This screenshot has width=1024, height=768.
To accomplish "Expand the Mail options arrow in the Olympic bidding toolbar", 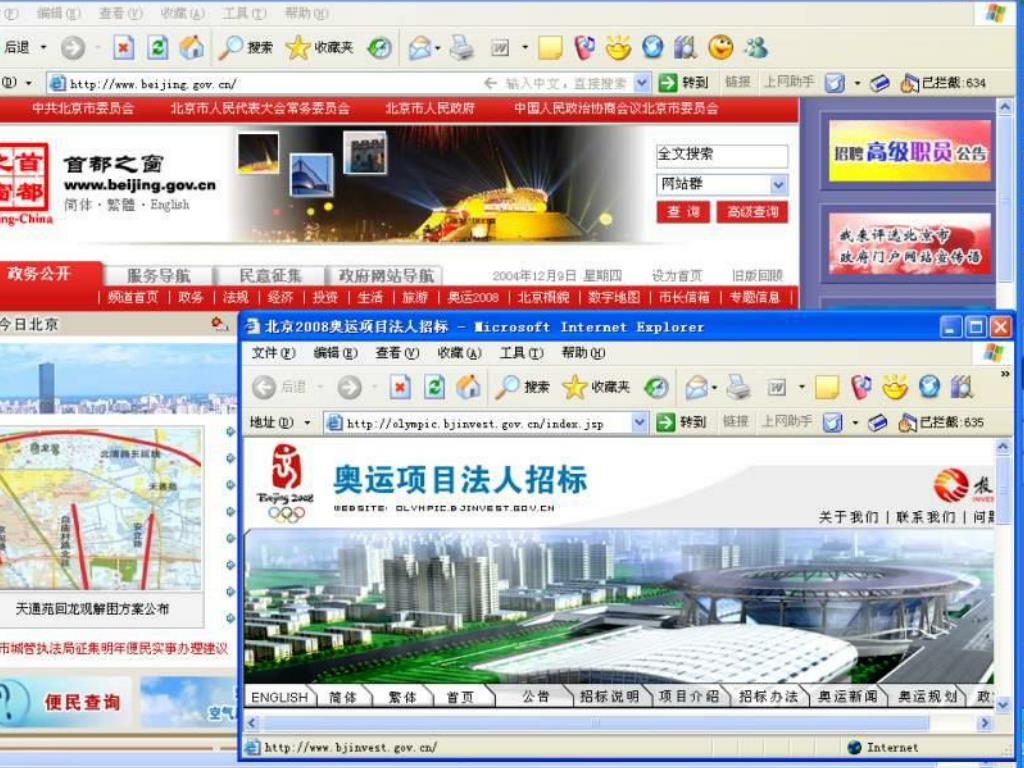I will pyautogui.click(x=714, y=388).
